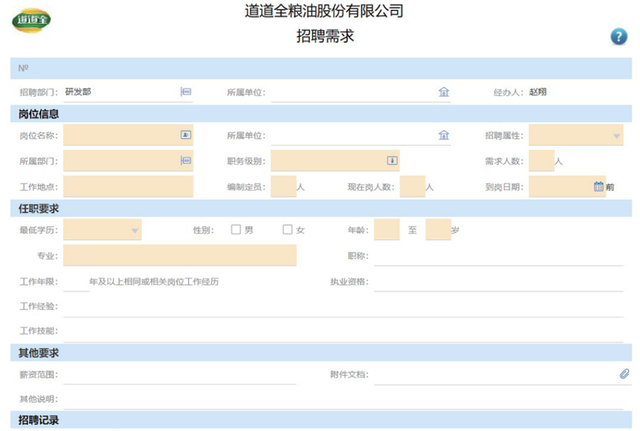Image resolution: width=640 pixels, height=431 pixels.
Task: Click the 职称 input field
Action: point(499,256)
